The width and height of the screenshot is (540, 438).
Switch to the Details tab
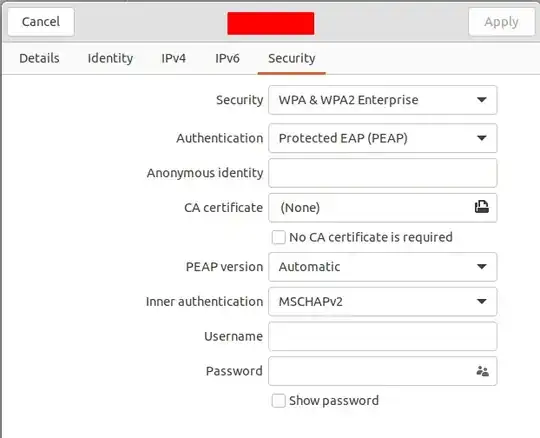[39, 58]
